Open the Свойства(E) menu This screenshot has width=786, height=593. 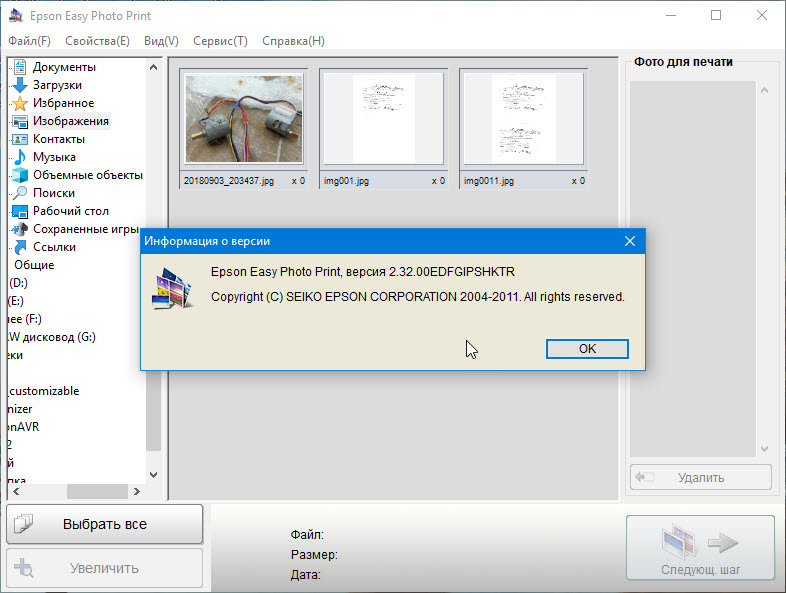click(x=97, y=41)
